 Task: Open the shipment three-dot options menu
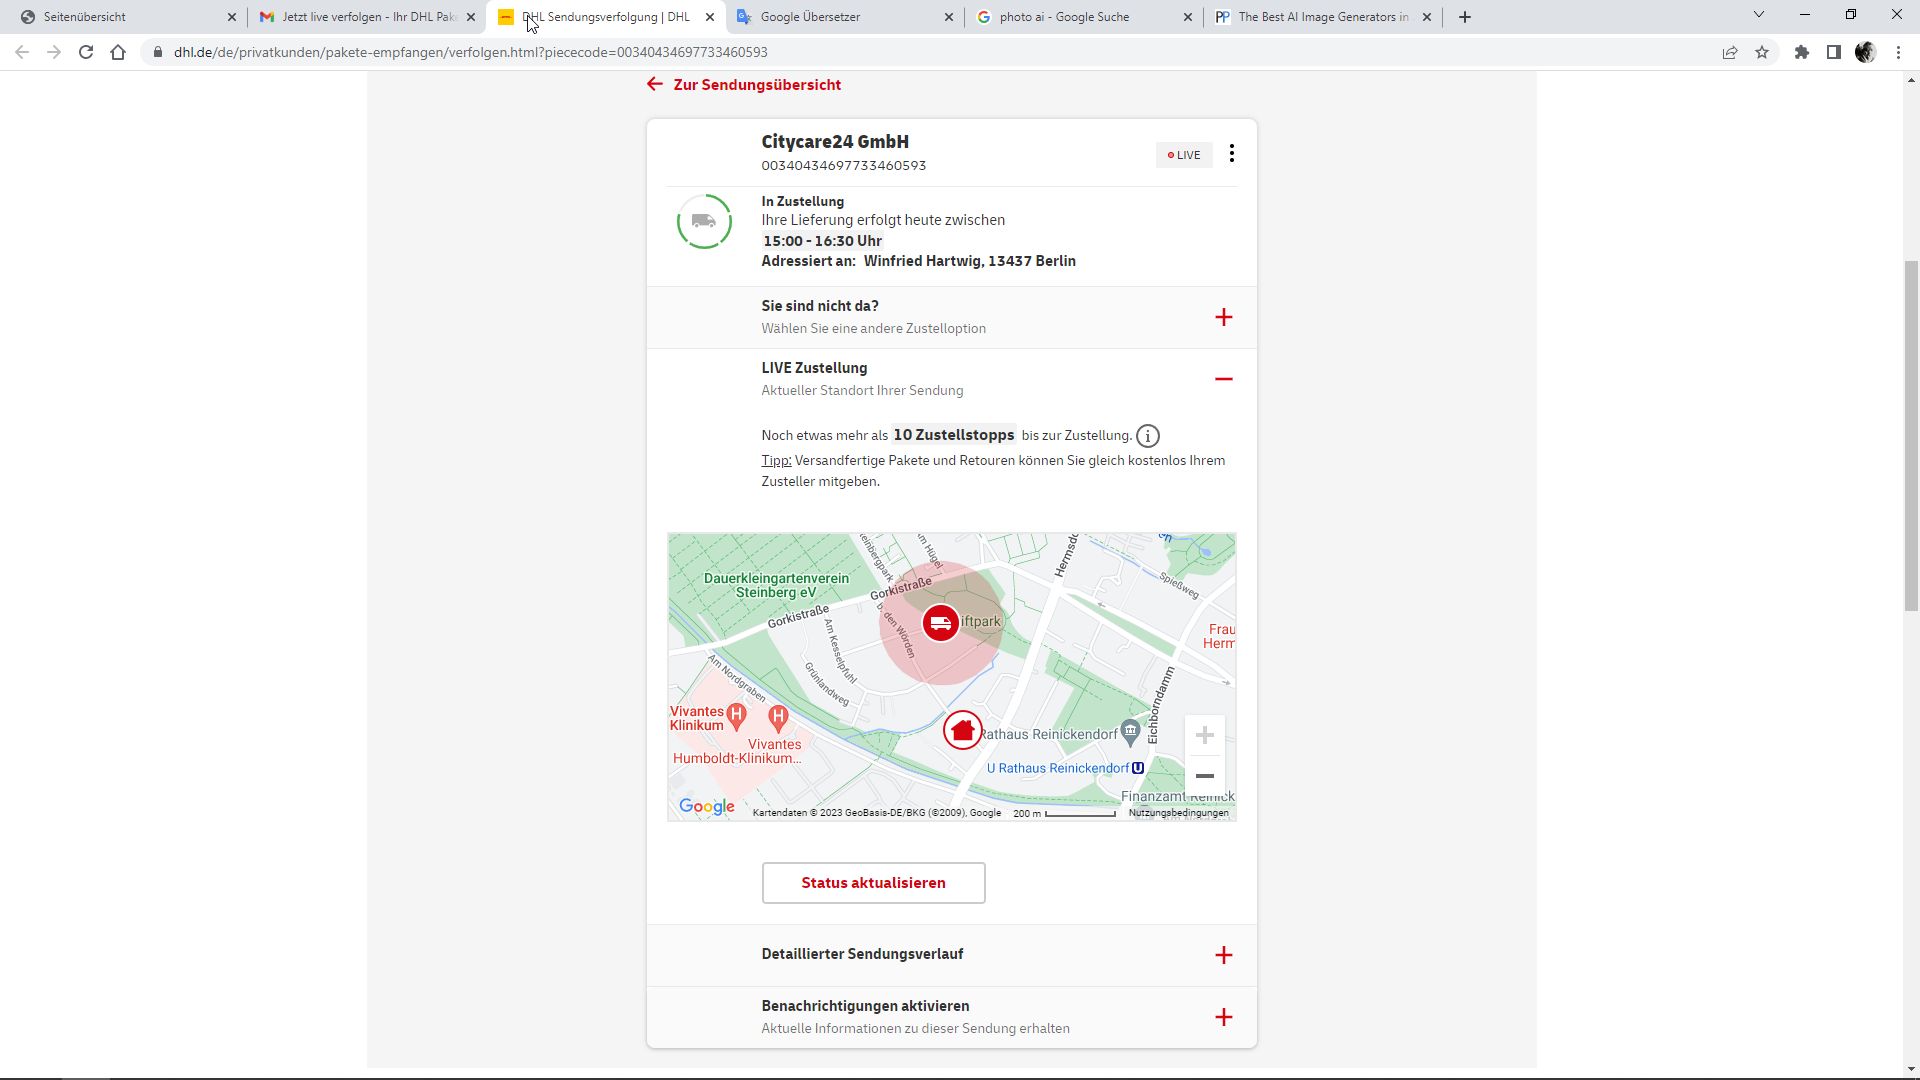pos(1232,154)
